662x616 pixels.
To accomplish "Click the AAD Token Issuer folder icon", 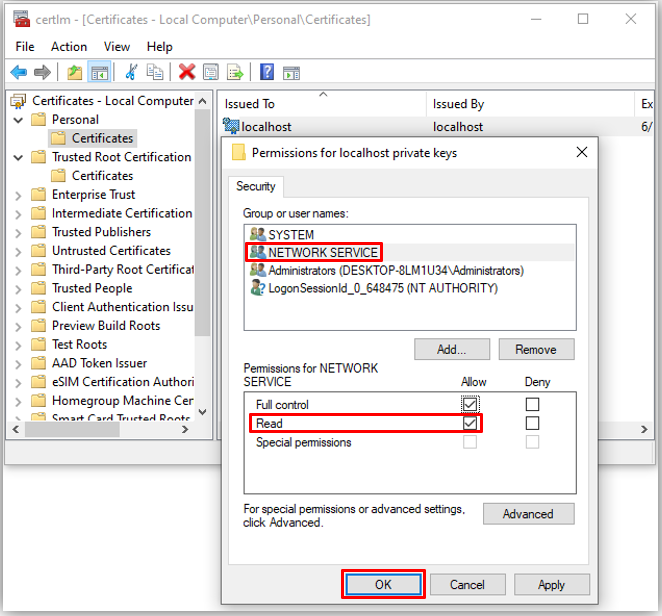I will click(38, 363).
